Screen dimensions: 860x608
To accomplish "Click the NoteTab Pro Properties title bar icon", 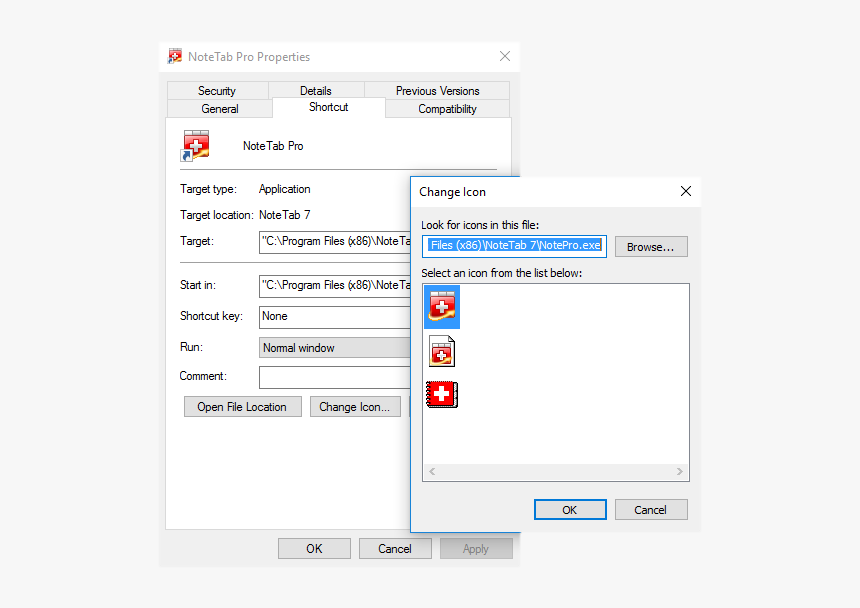I will pos(174,56).
